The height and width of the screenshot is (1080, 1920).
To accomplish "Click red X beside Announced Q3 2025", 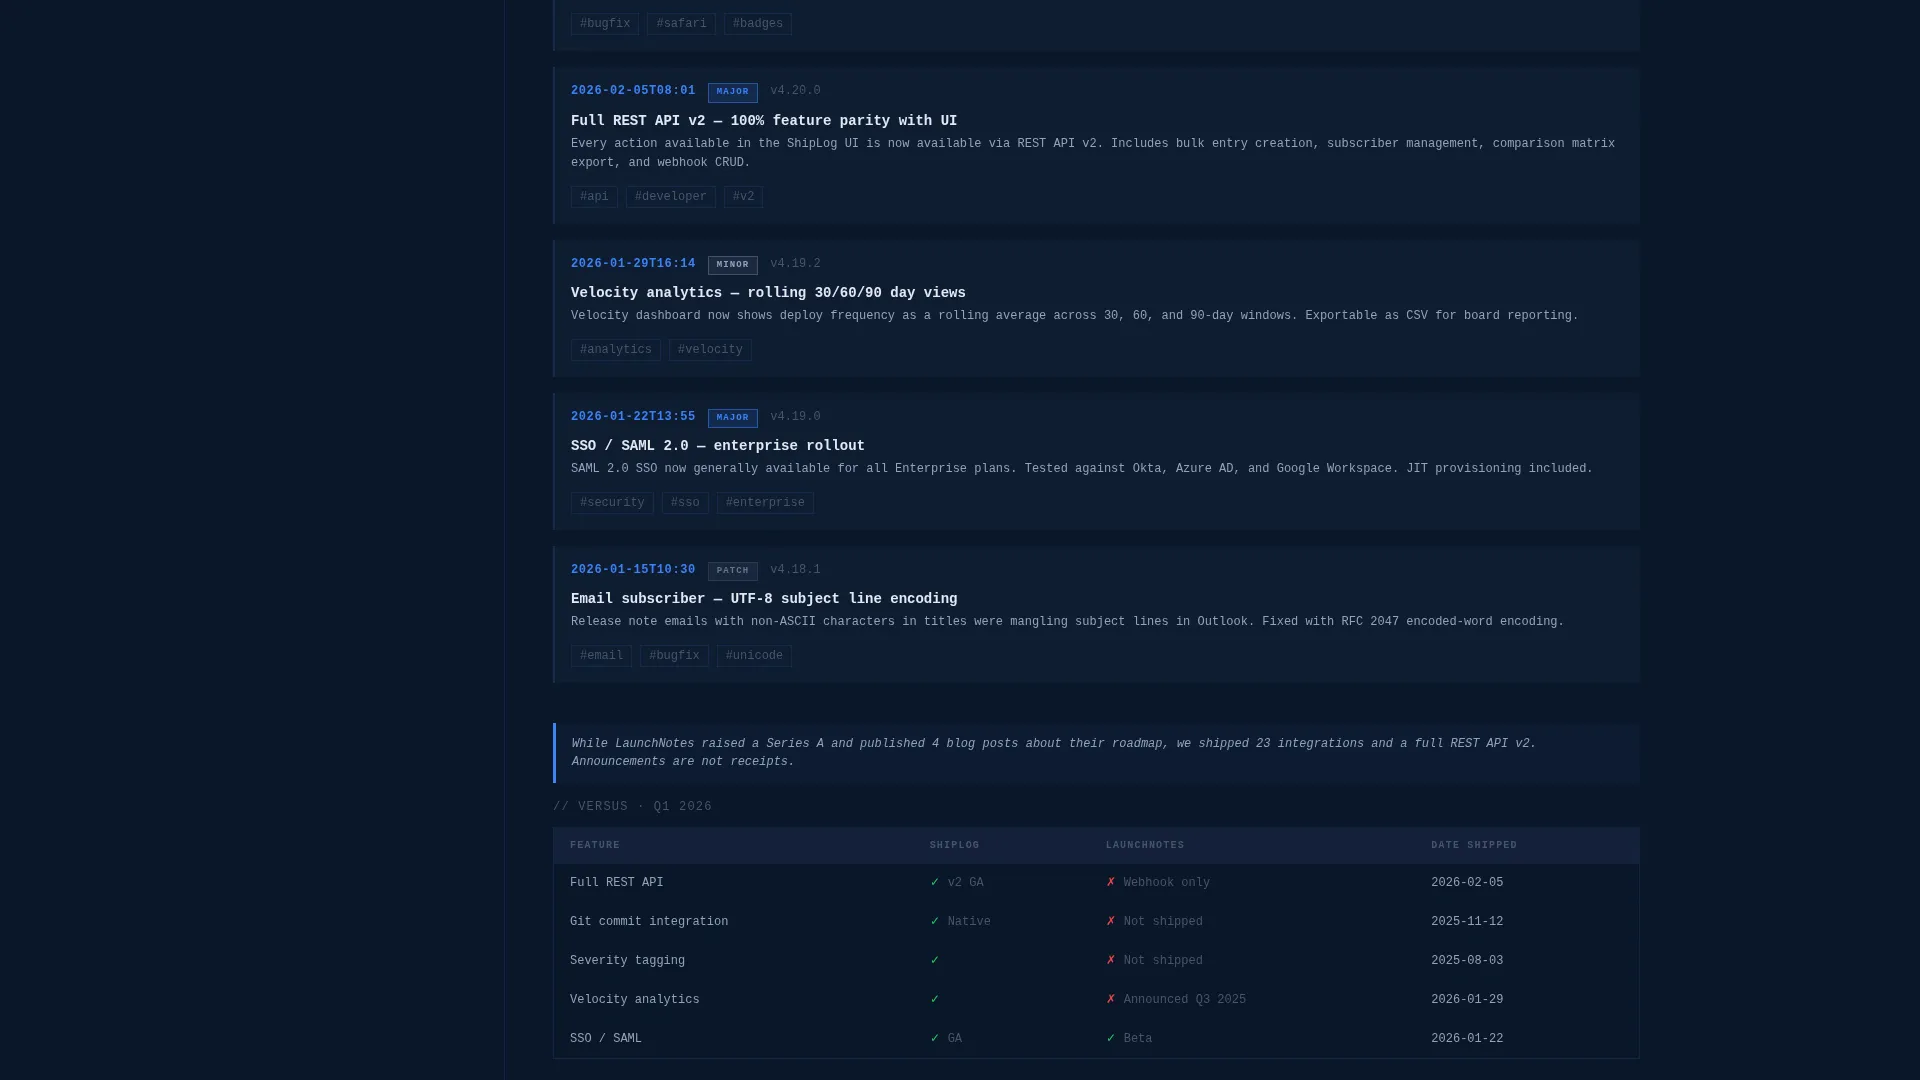I will pyautogui.click(x=1111, y=1000).
